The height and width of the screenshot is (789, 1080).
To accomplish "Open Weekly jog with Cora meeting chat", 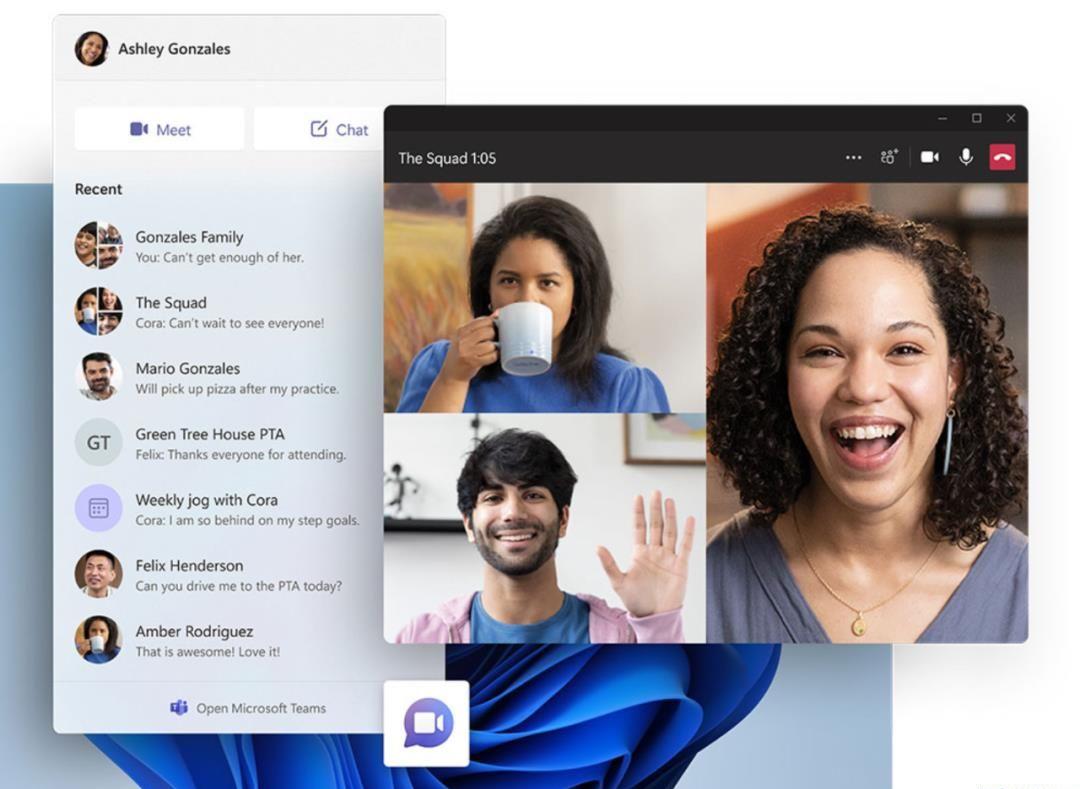I will [x=218, y=508].
